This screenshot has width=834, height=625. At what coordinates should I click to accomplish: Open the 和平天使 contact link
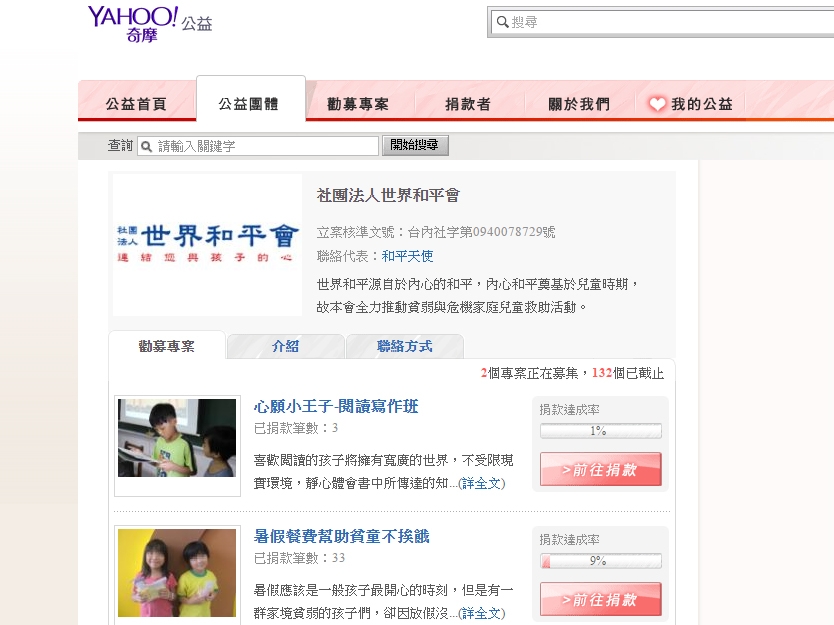pos(407,256)
